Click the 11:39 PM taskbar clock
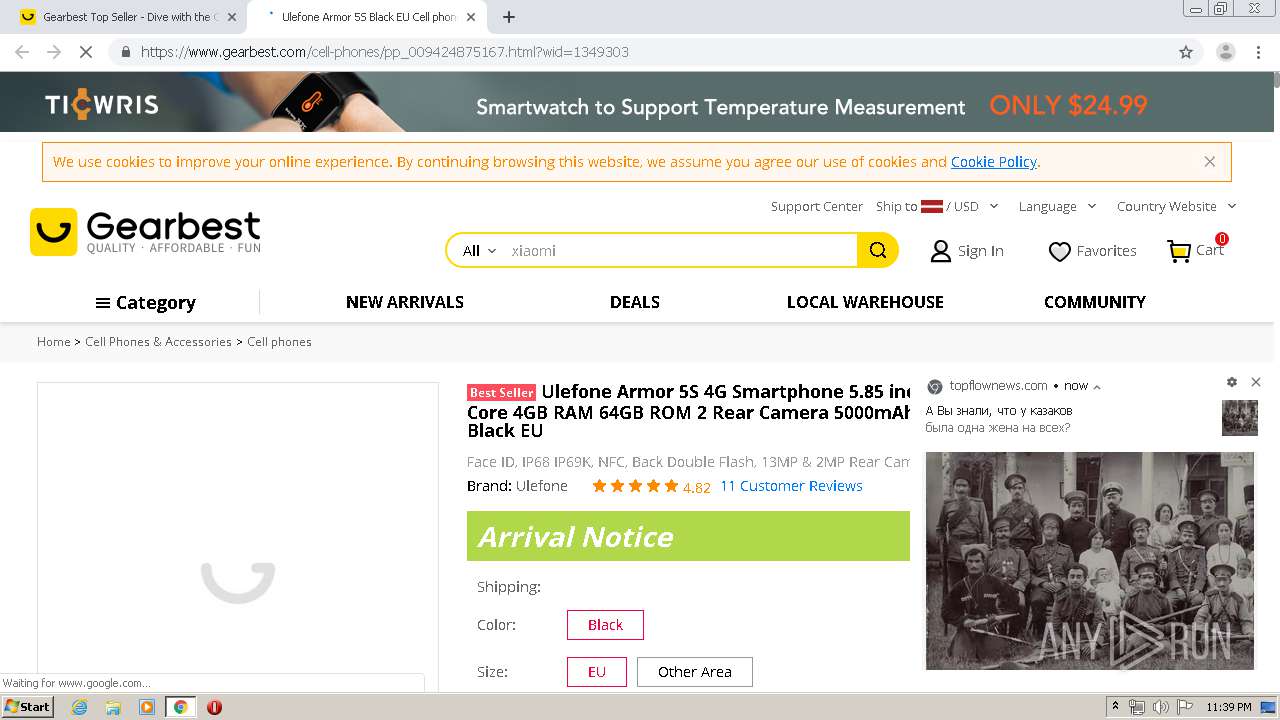 pos(1229,707)
